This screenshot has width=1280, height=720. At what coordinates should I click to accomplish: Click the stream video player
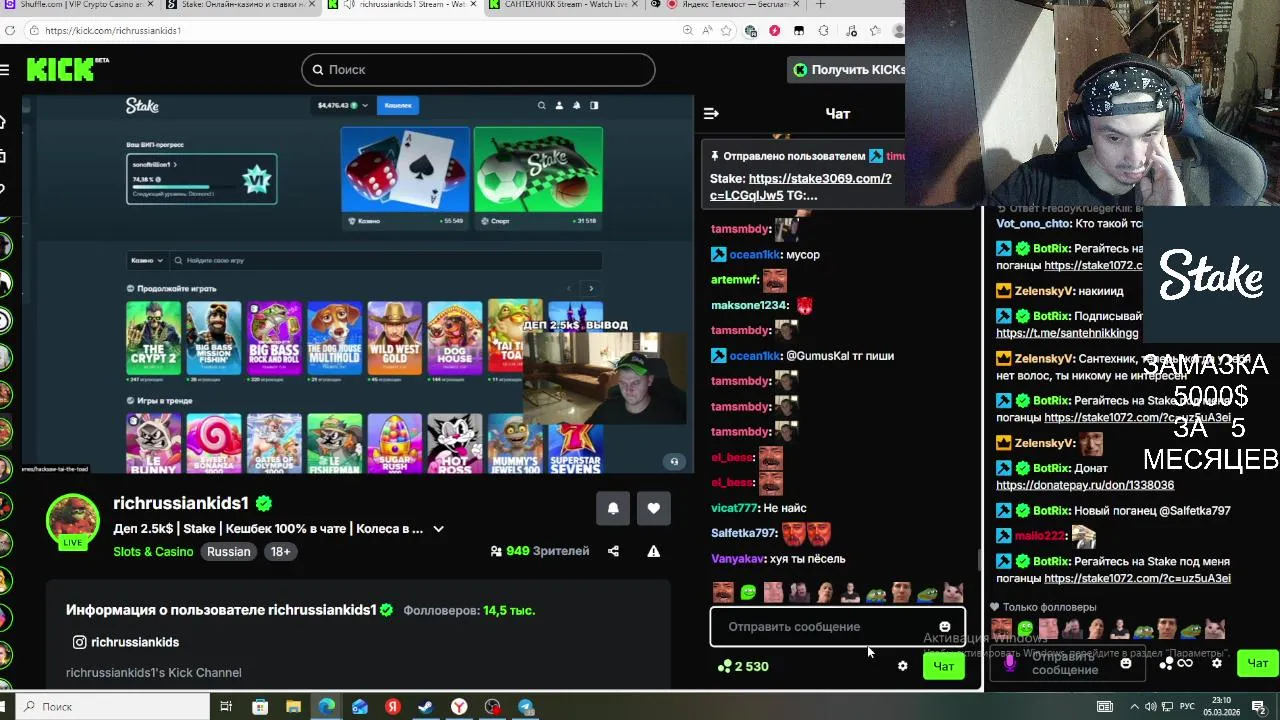click(358, 284)
